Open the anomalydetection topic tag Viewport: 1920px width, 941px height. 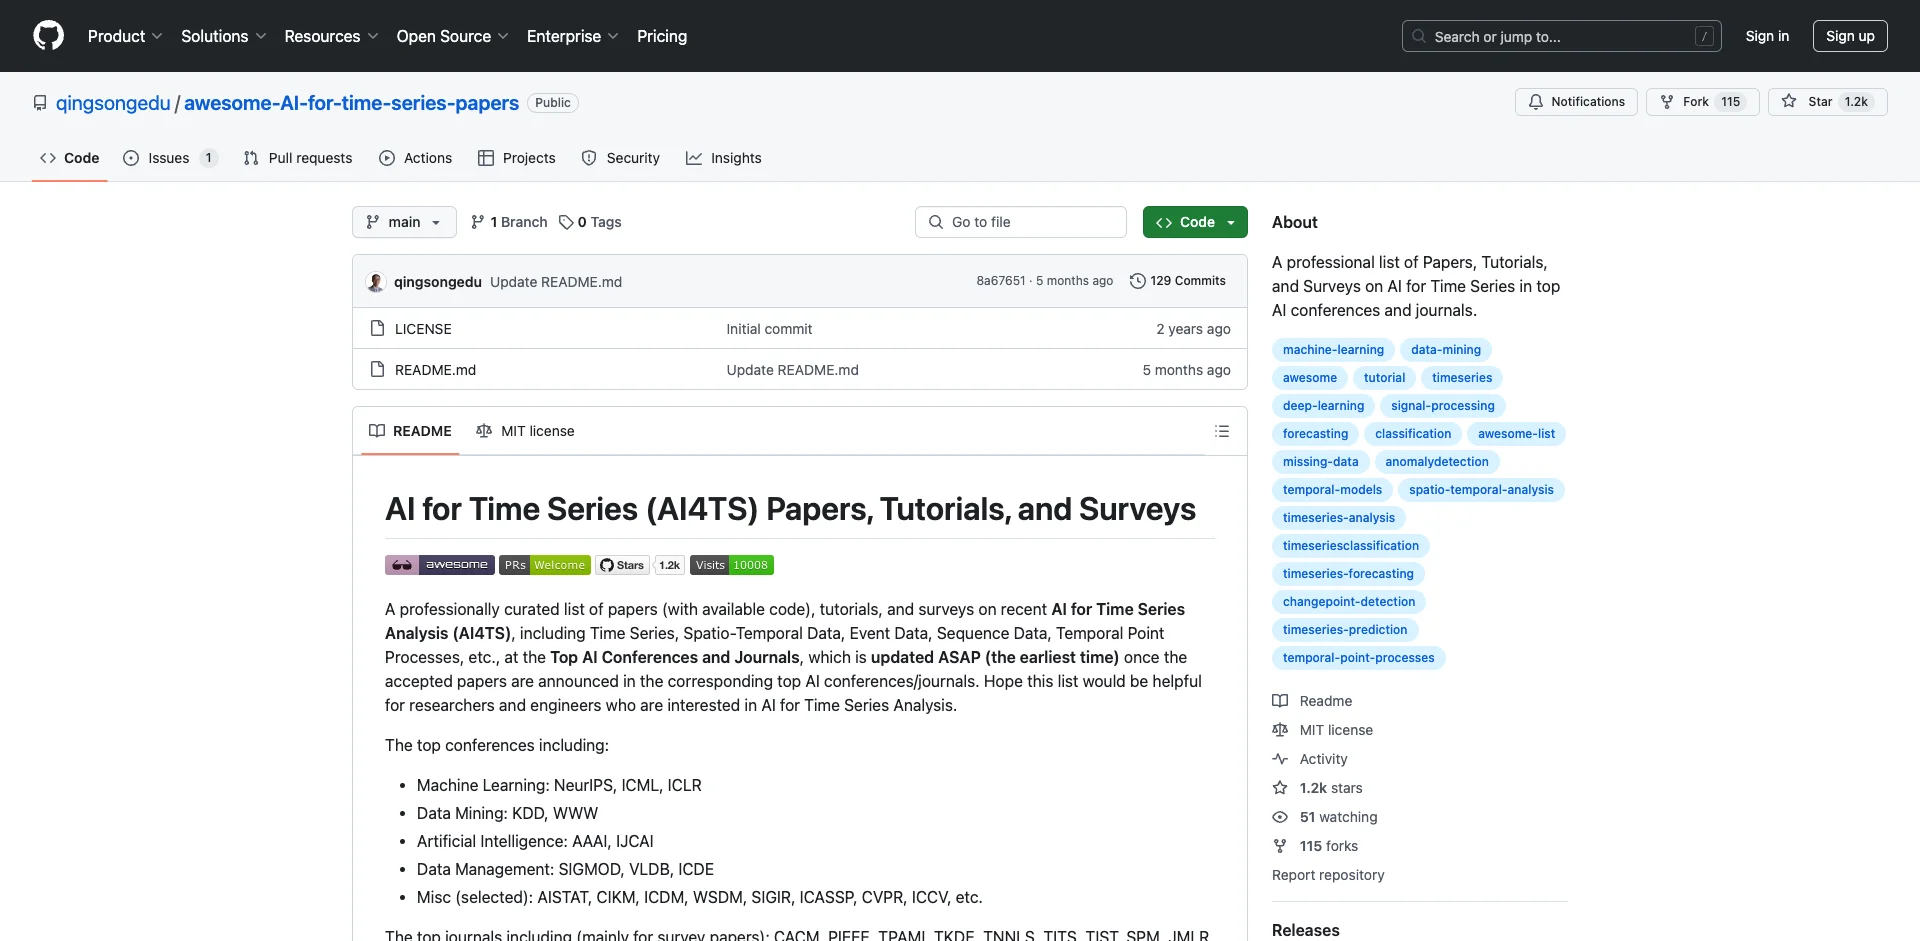coord(1437,462)
